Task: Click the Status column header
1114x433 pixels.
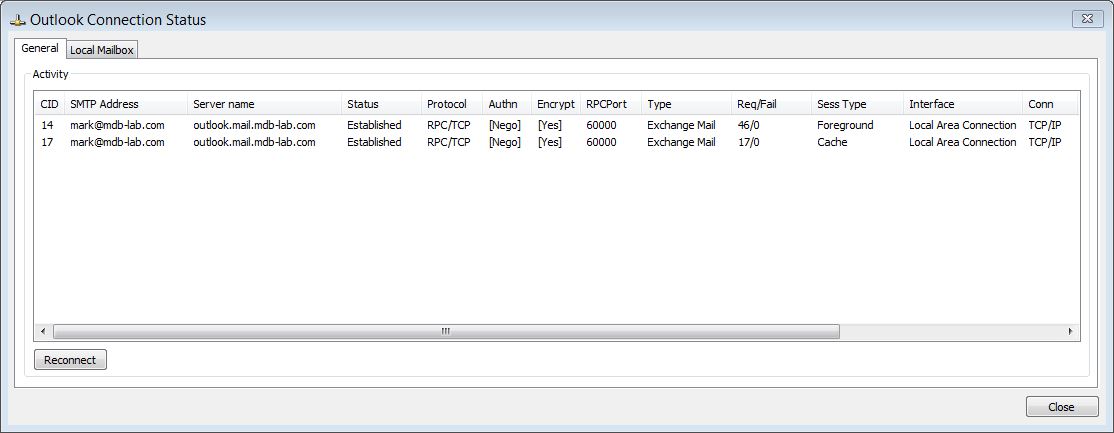Action: click(362, 104)
